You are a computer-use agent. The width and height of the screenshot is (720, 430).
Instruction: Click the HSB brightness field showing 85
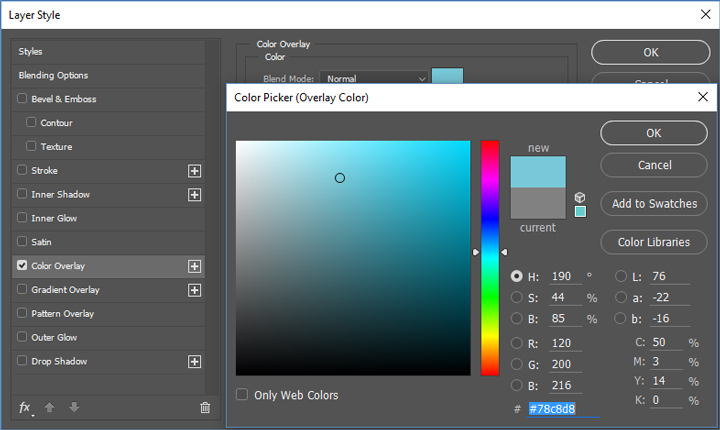[566, 319]
